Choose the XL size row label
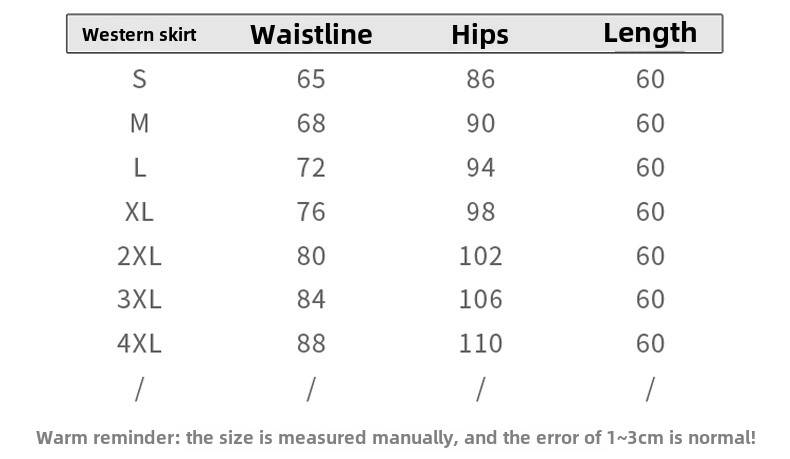This screenshot has width=790, height=459. (139, 211)
